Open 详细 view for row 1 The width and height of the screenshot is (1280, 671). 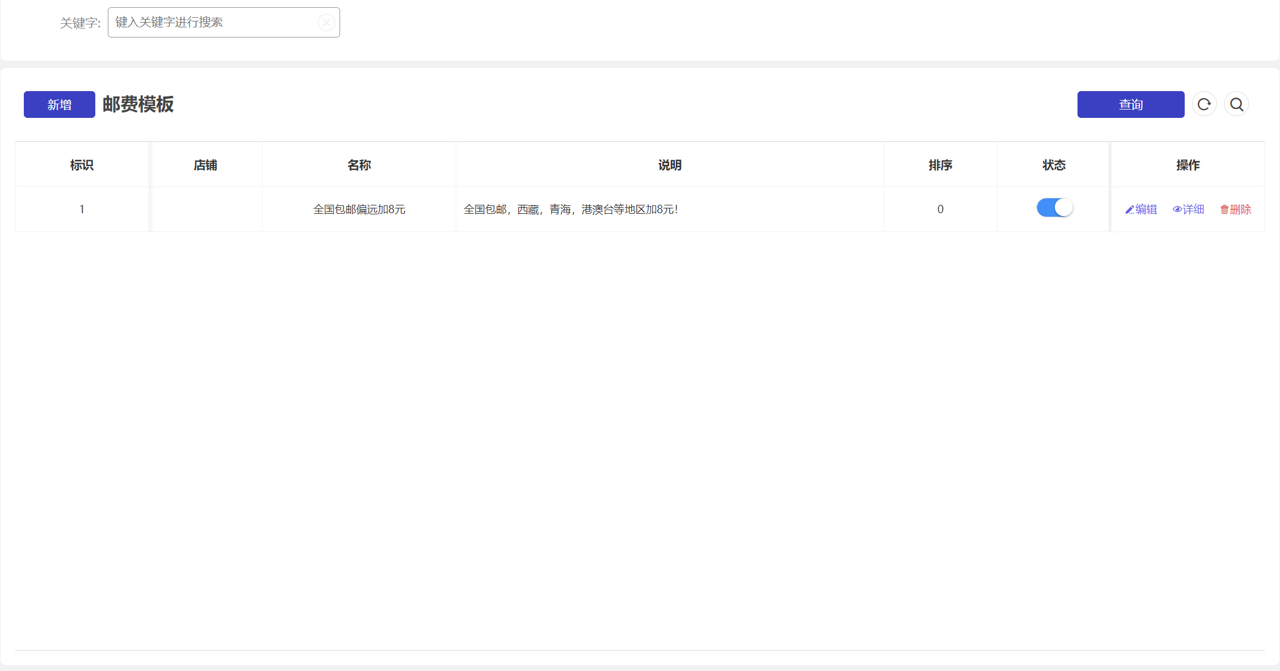click(x=1188, y=209)
